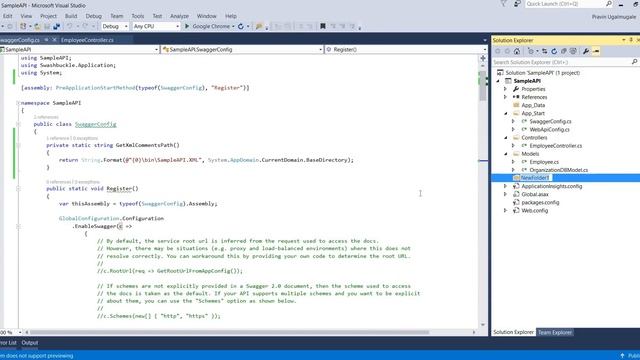This screenshot has width=640, height=360.
Task: Collapse the Controllers folder
Action: 506,138
